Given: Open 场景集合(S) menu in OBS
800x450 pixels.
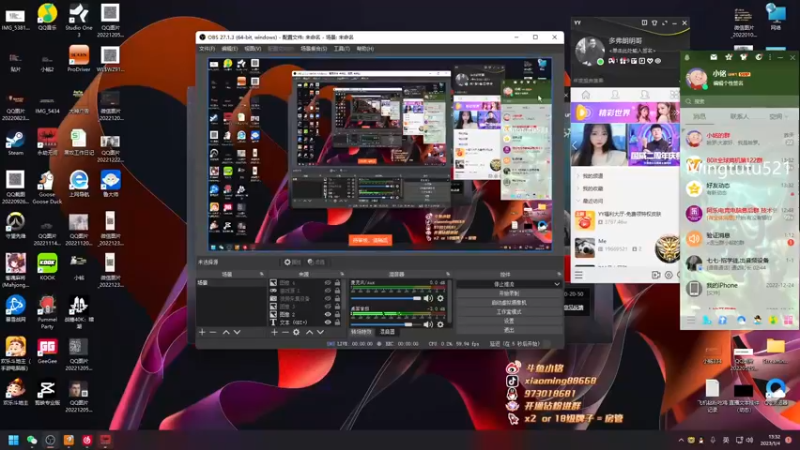Looking at the screenshot, I should [313, 48].
